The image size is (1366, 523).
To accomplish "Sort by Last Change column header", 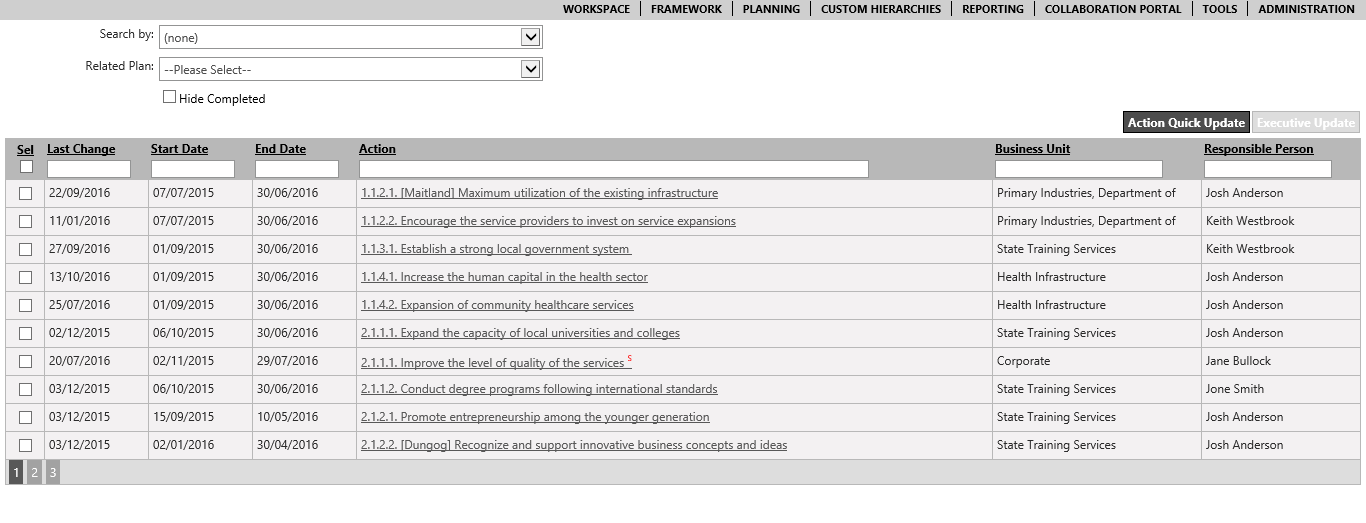I will click(81, 149).
